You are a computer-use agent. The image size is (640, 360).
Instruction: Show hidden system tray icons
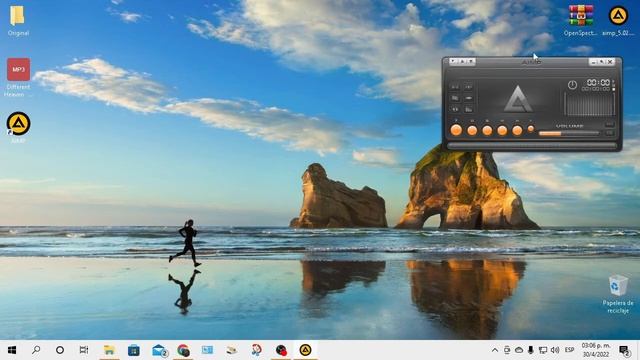tap(495, 350)
